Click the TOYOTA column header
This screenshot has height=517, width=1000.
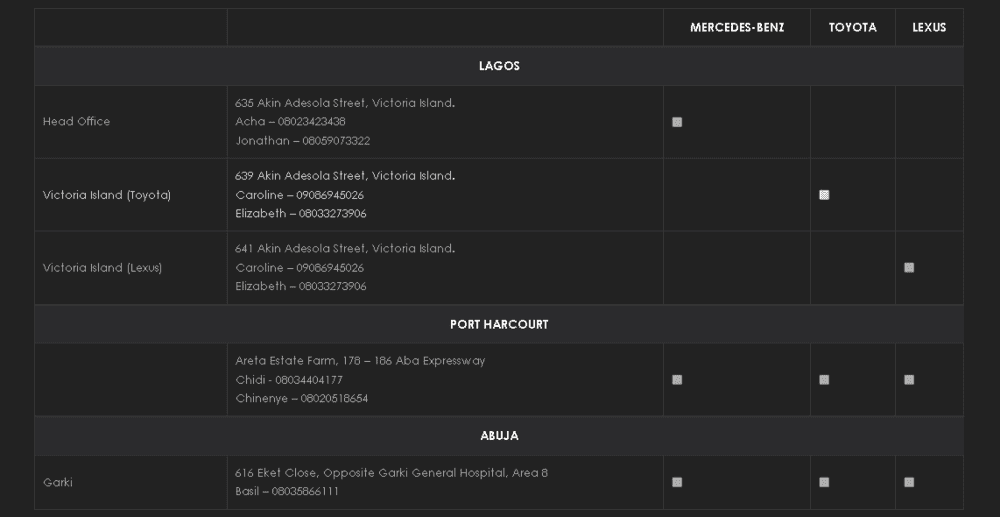852,28
